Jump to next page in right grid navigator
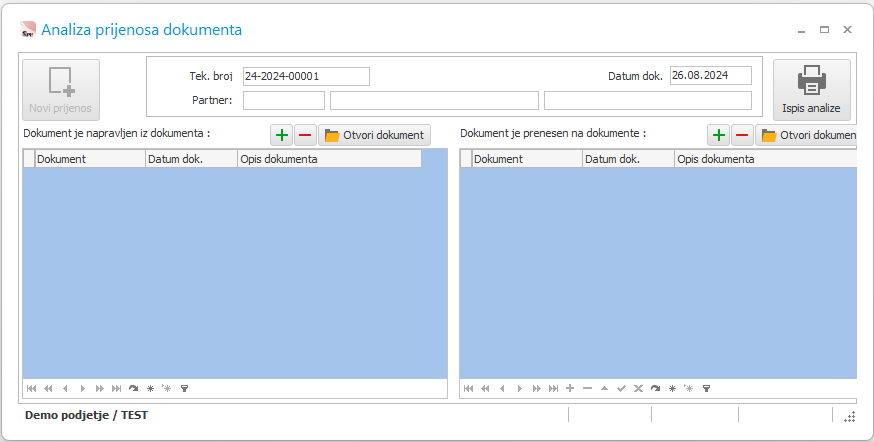The width and height of the screenshot is (874, 442). [537, 388]
